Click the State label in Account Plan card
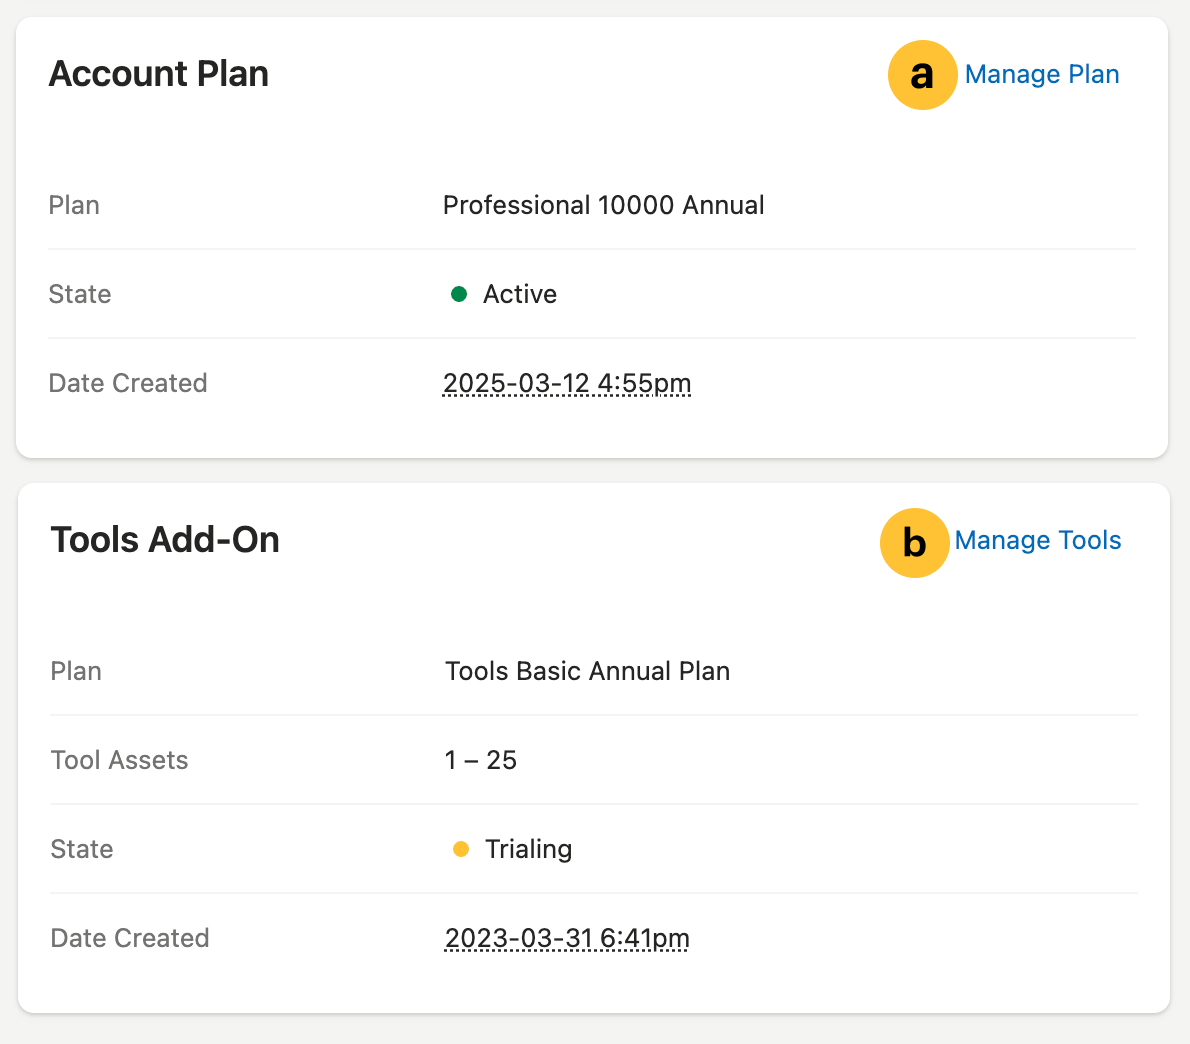The width and height of the screenshot is (1190, 1044). click(80, 294)
